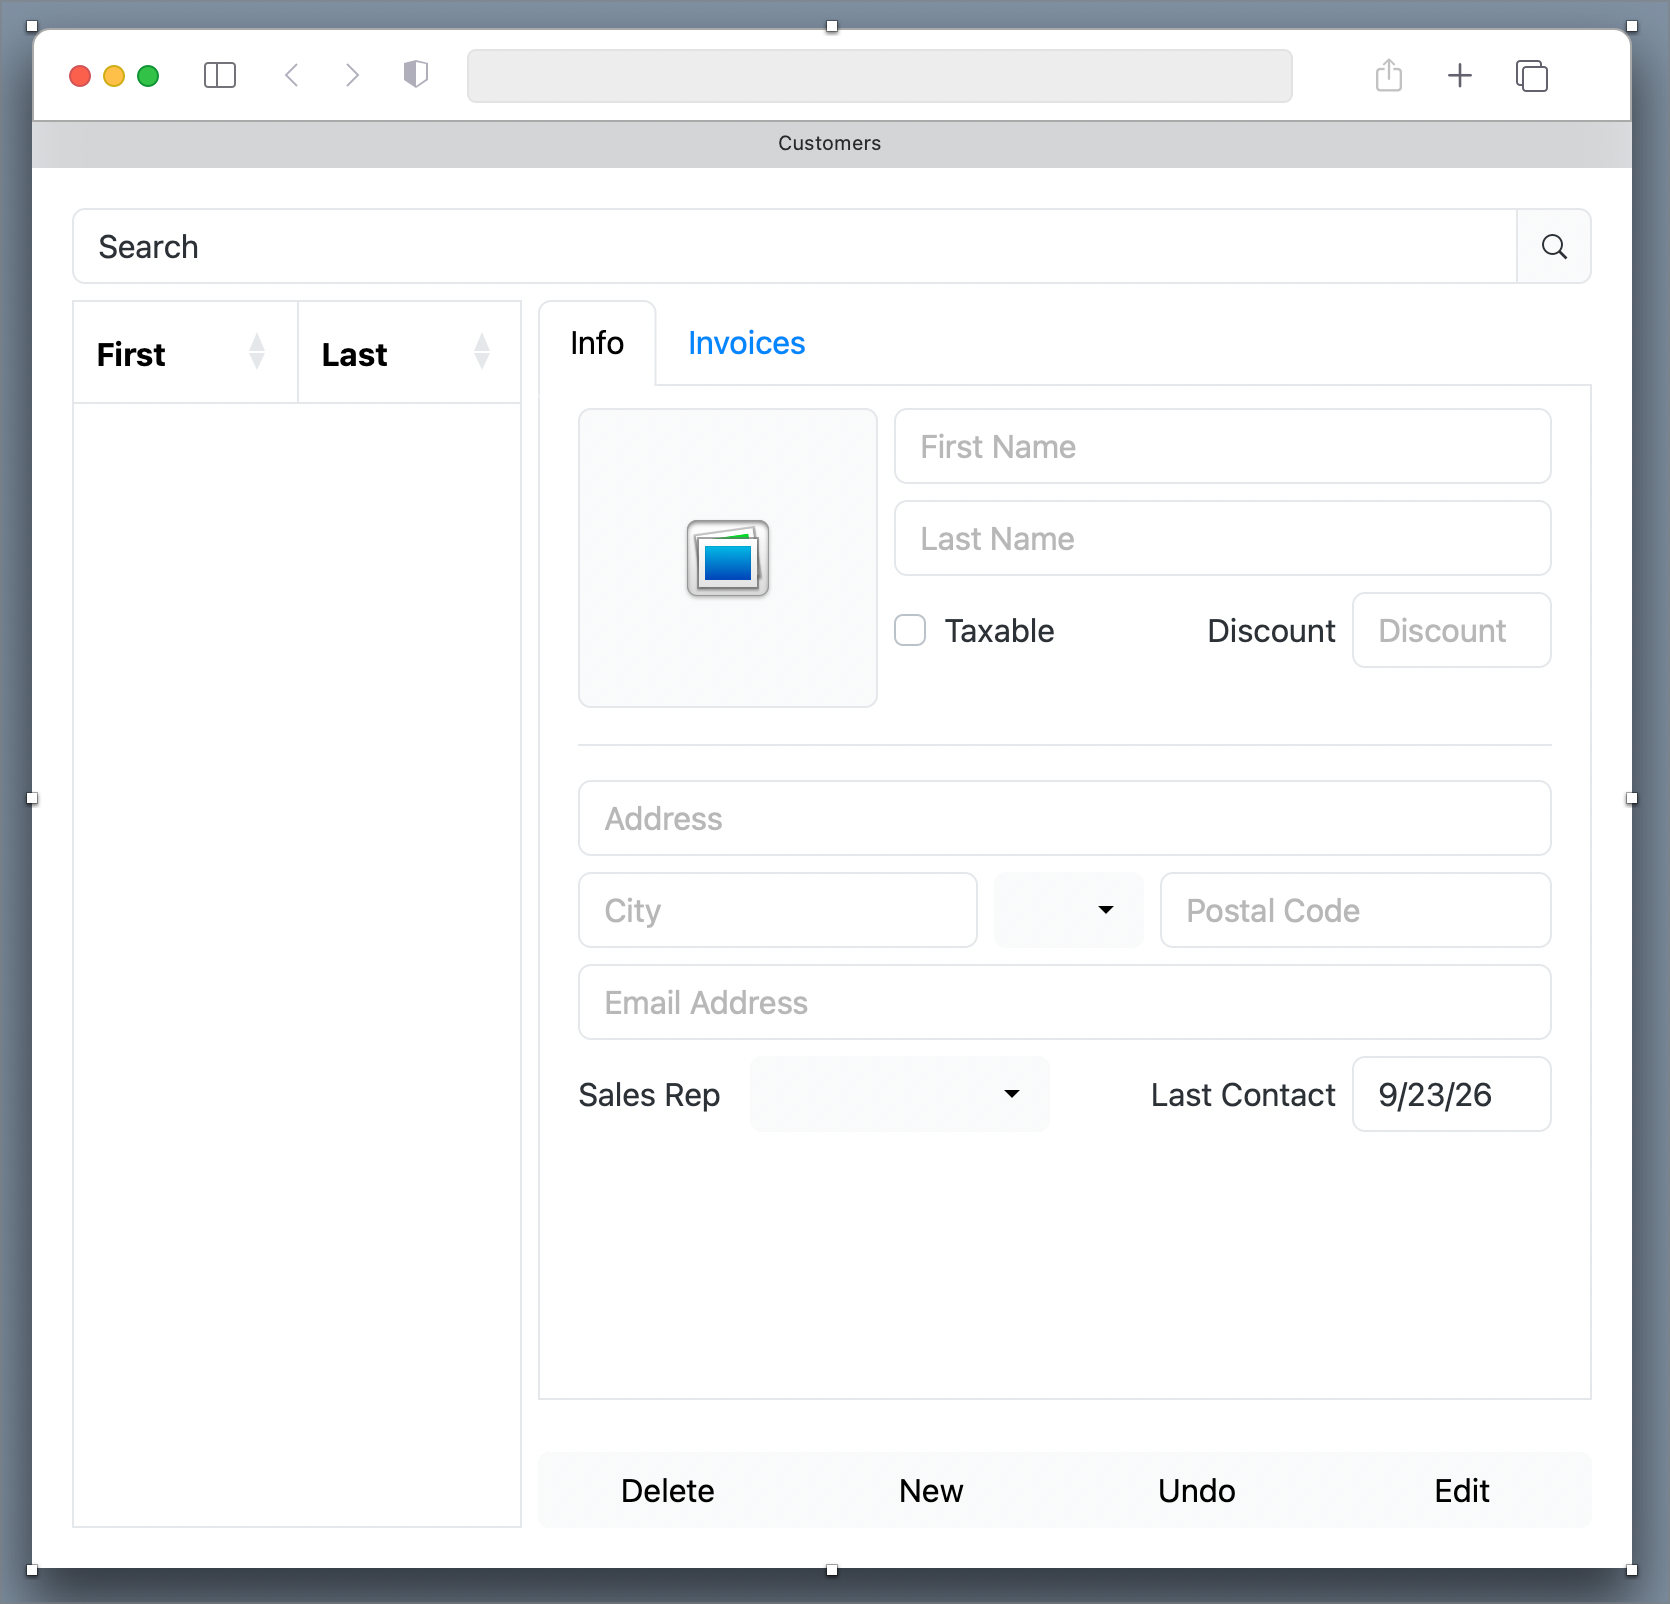Sort by the Last column arrows
Image resolution: width=1670 pixels, height=1604 pixels.
coord(482,352)
